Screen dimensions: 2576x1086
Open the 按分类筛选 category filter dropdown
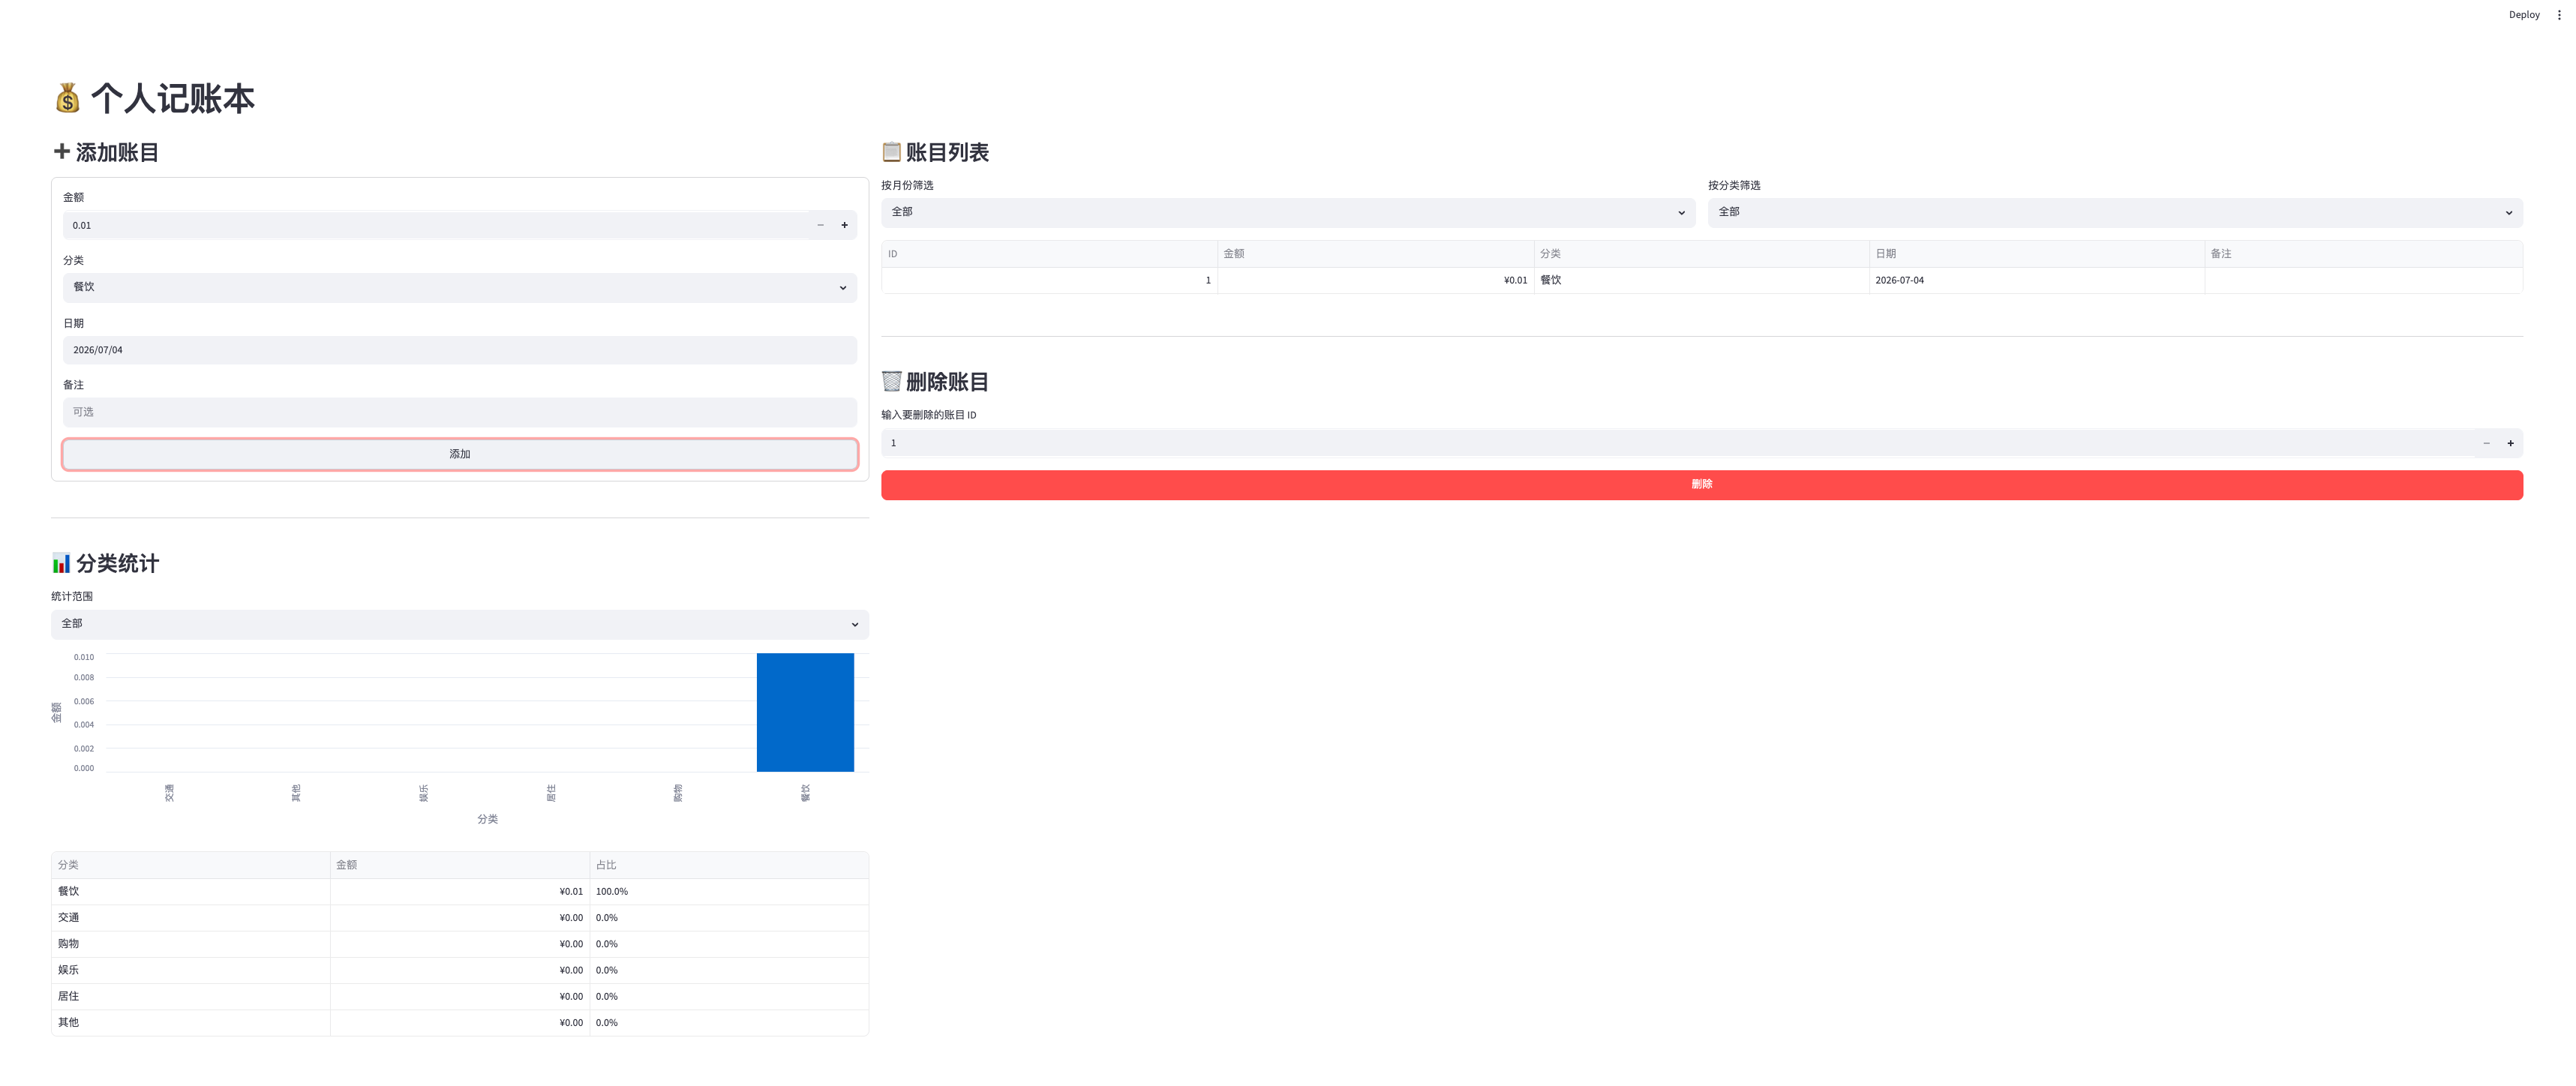(x=2115, y=212)
